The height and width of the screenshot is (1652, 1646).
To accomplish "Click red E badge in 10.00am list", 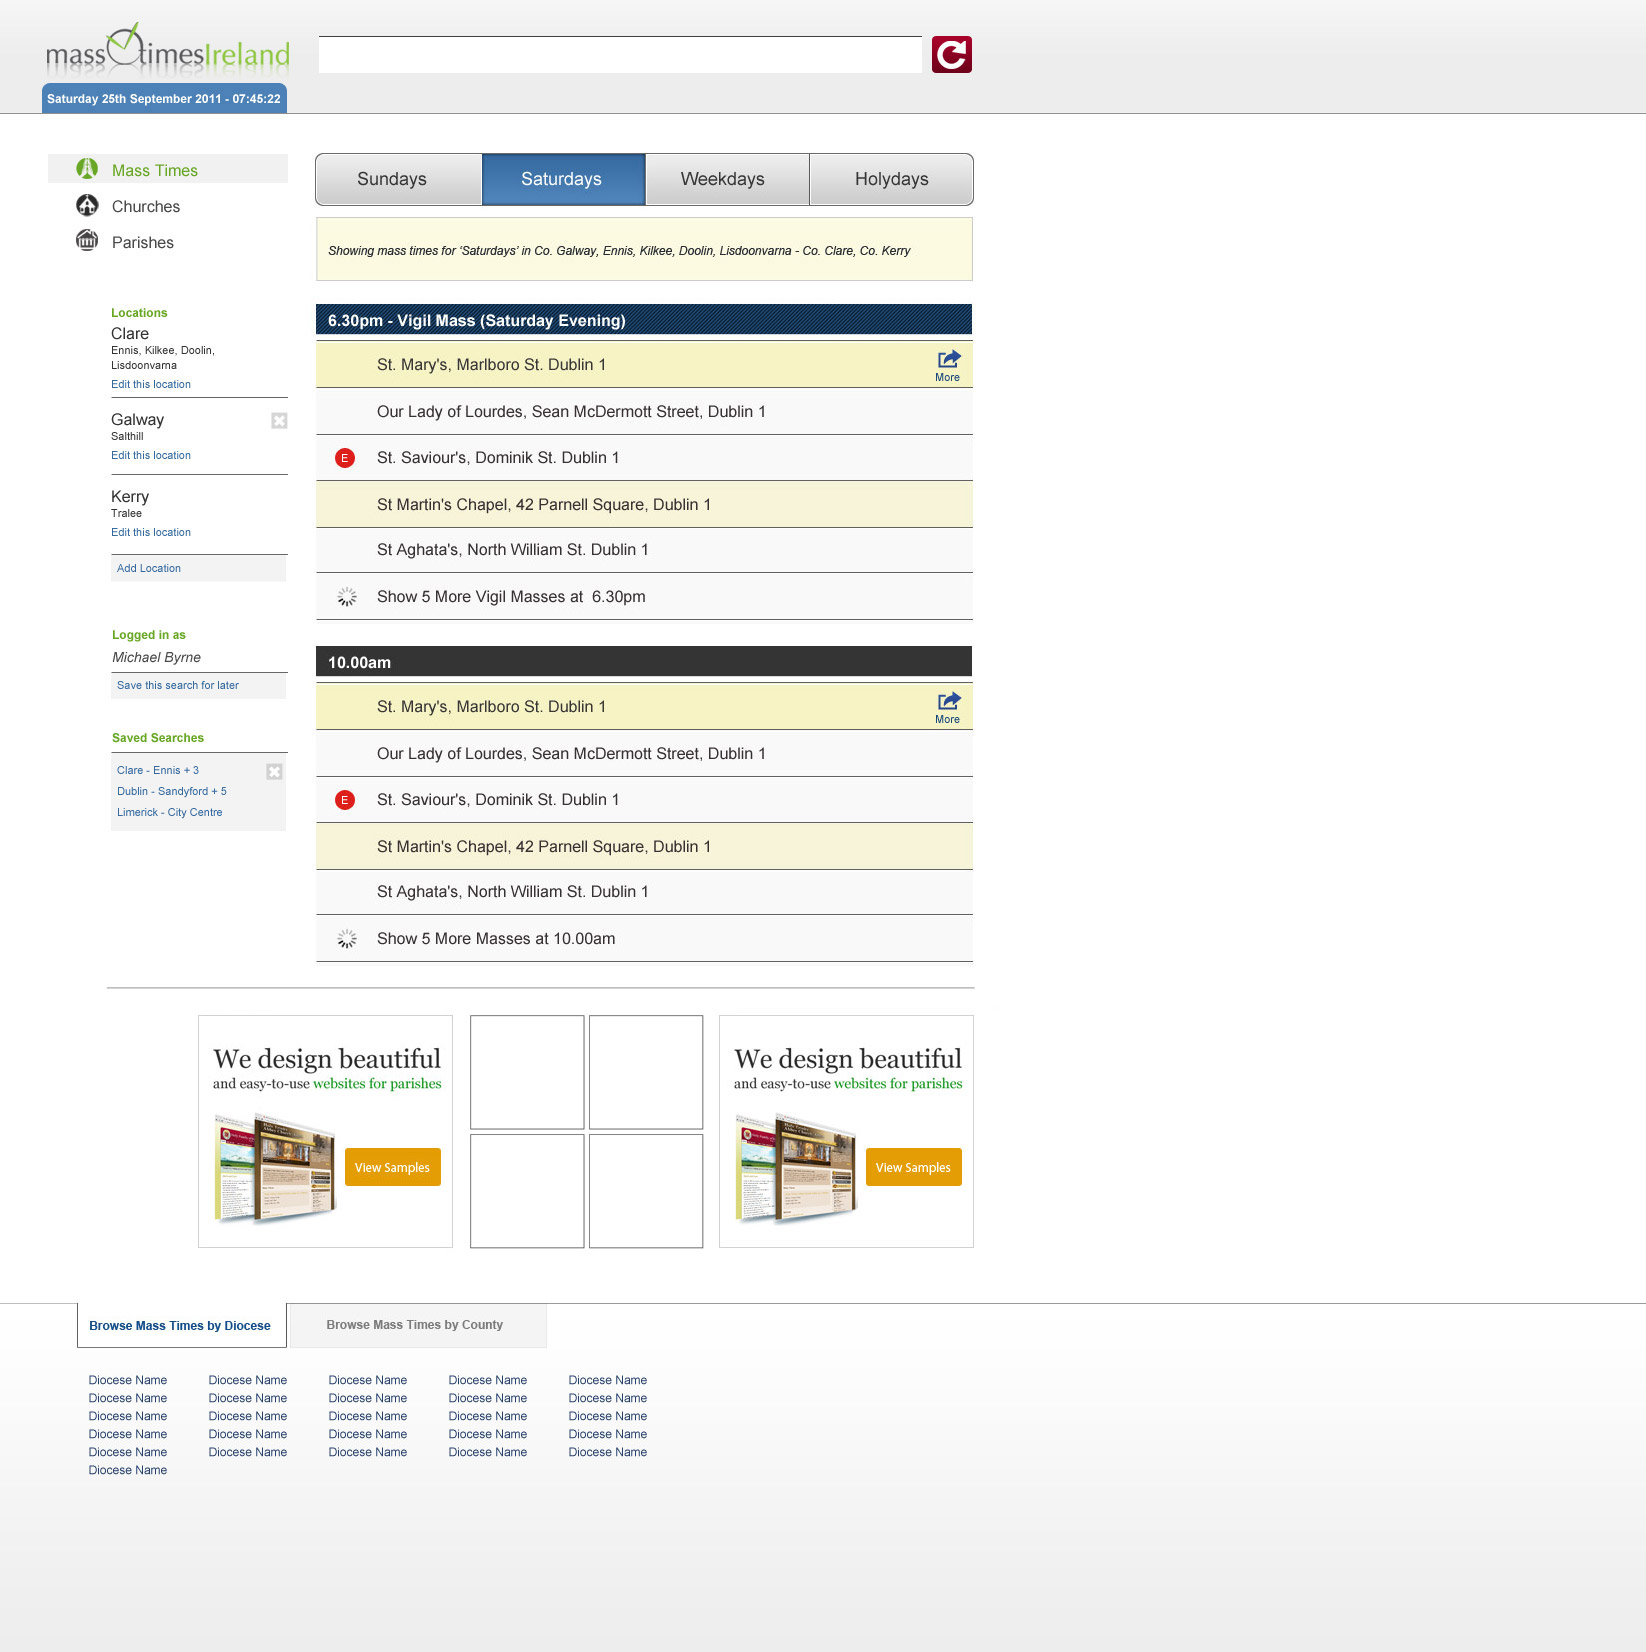I will (x=345, y=800).
